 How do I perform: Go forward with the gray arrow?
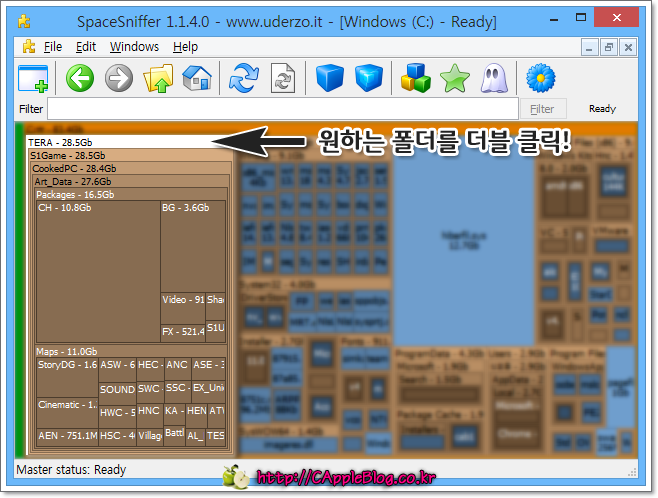(x=119, y=78)
